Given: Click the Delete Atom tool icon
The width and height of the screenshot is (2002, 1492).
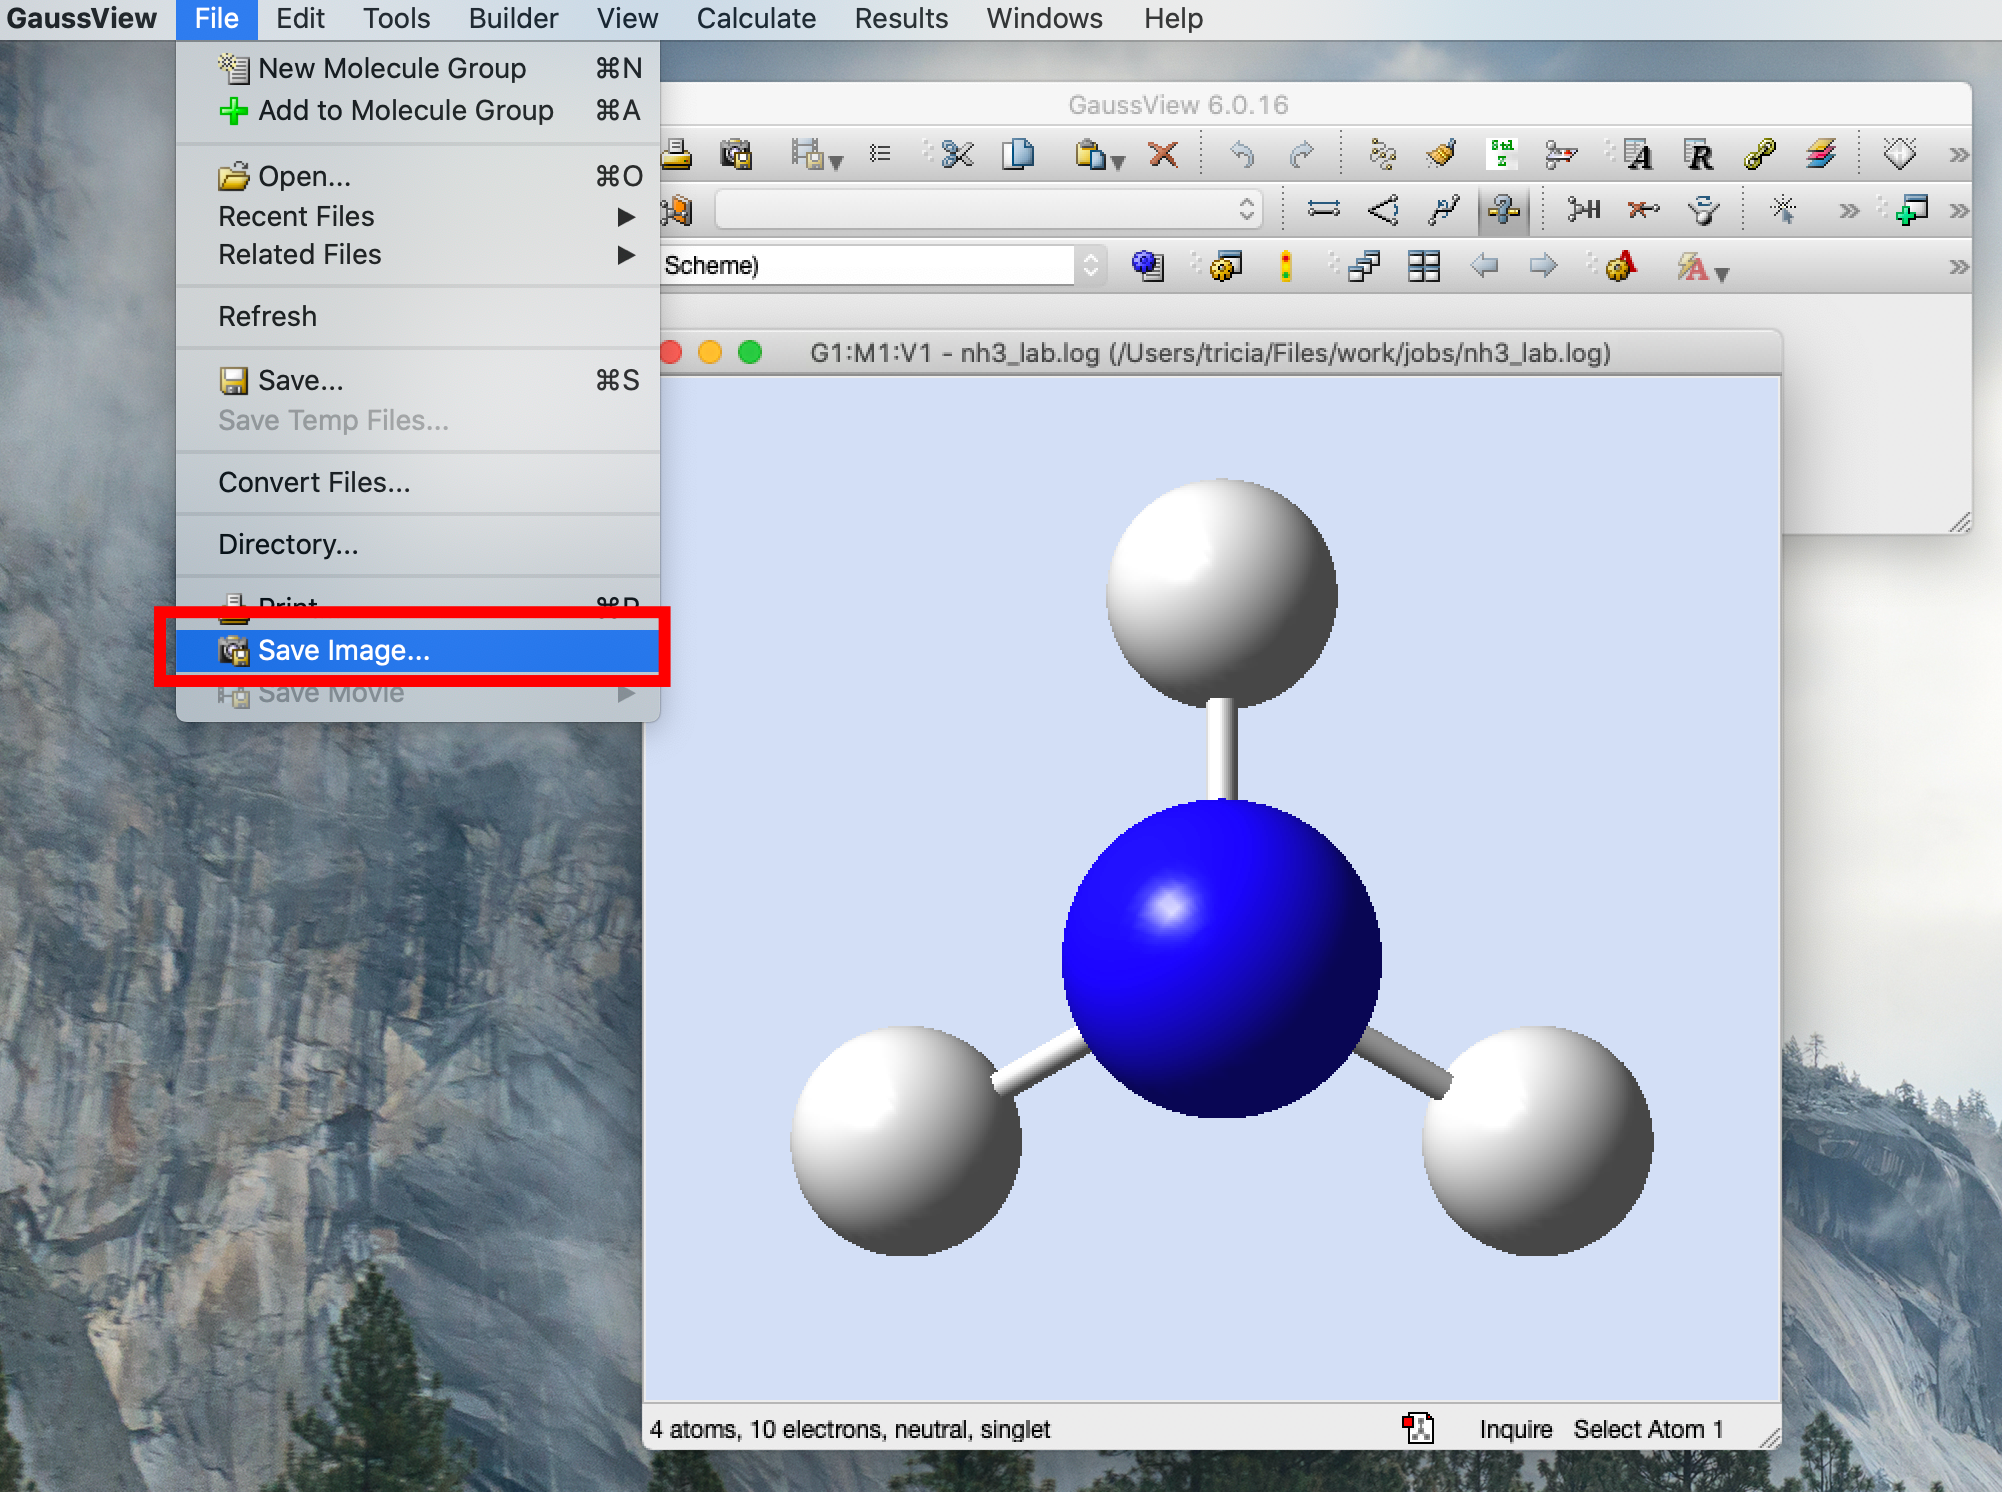Looking at the screenshot, I should pyautogui.click(x=1643, y=210).
